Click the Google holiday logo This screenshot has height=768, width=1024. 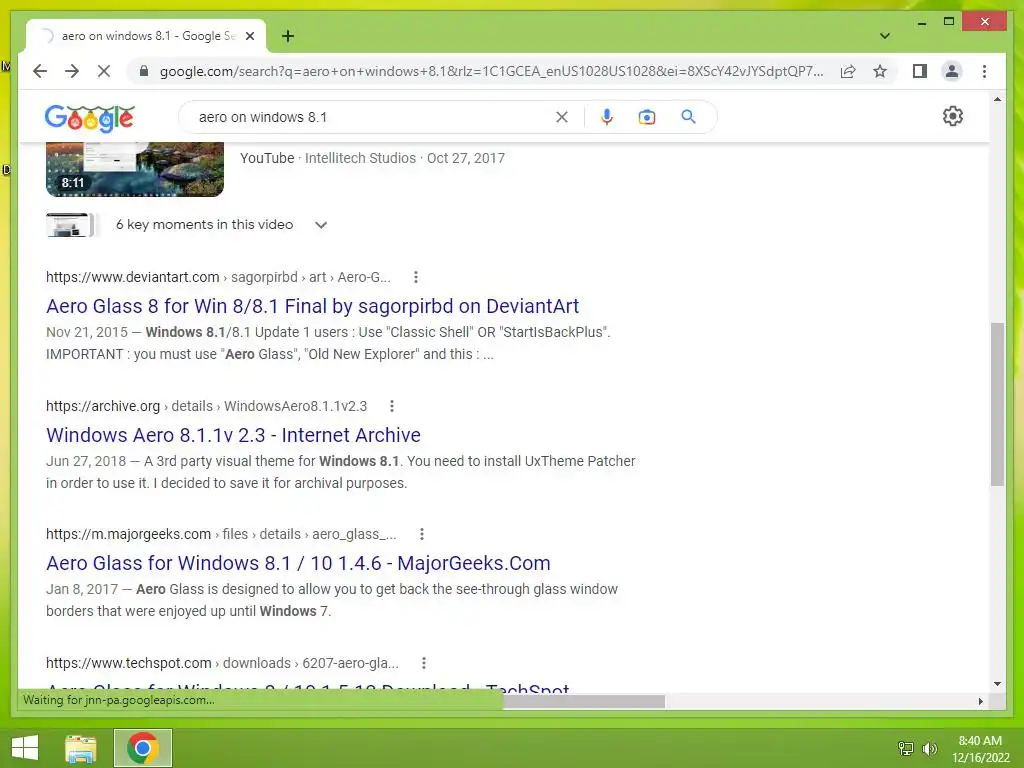[89, 118]
